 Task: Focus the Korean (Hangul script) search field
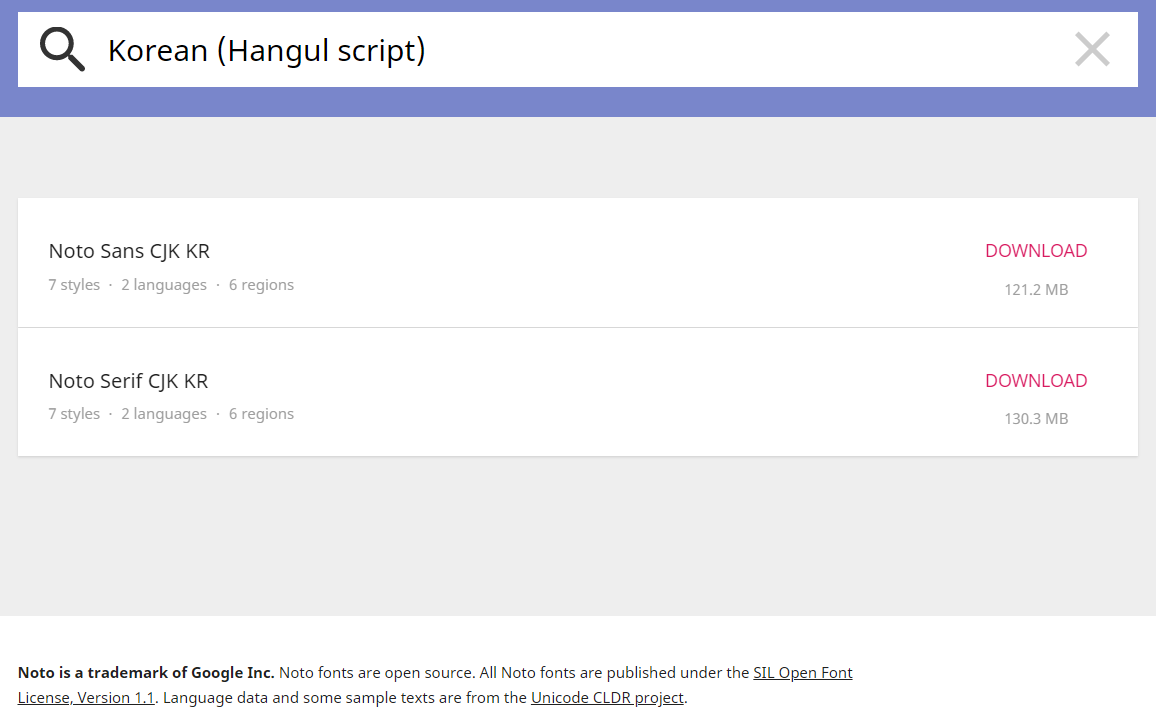[577, 49]
